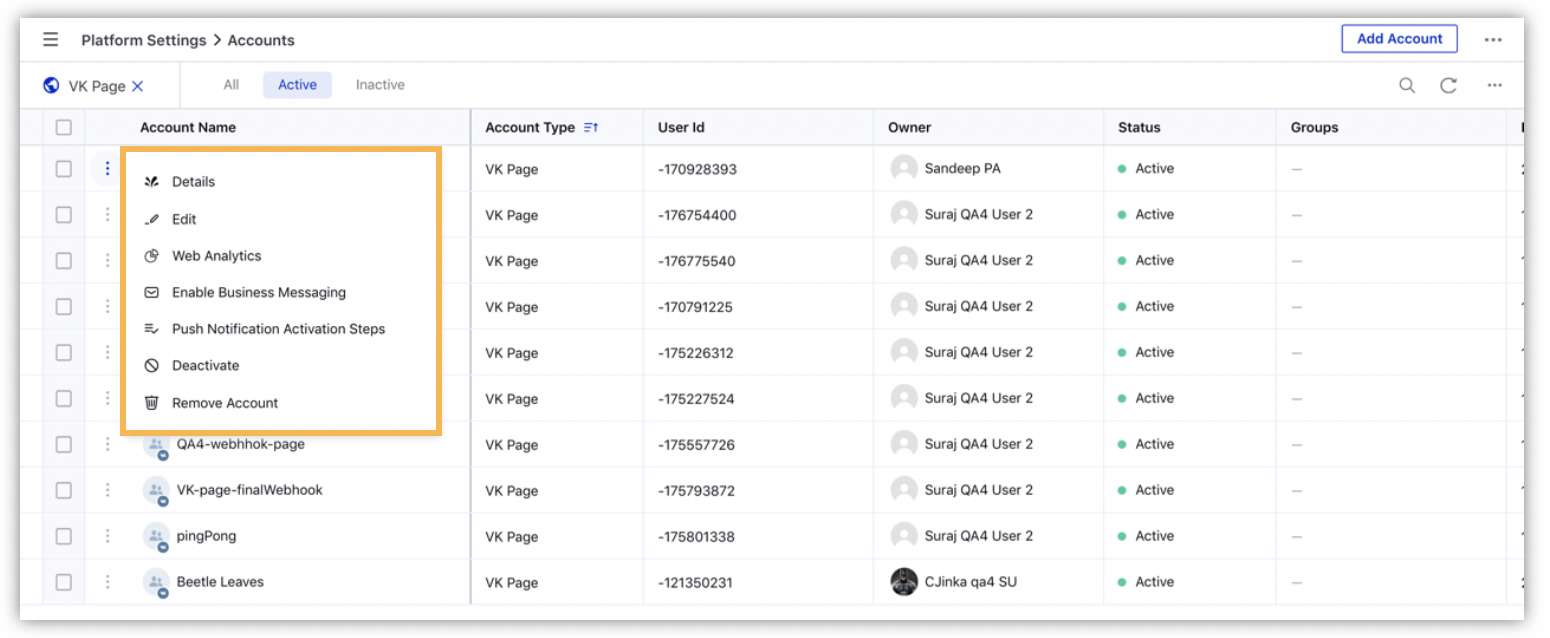Screen dimensions: 1550x638
Task: Switch to the Inactive tab
Action: 380,85
